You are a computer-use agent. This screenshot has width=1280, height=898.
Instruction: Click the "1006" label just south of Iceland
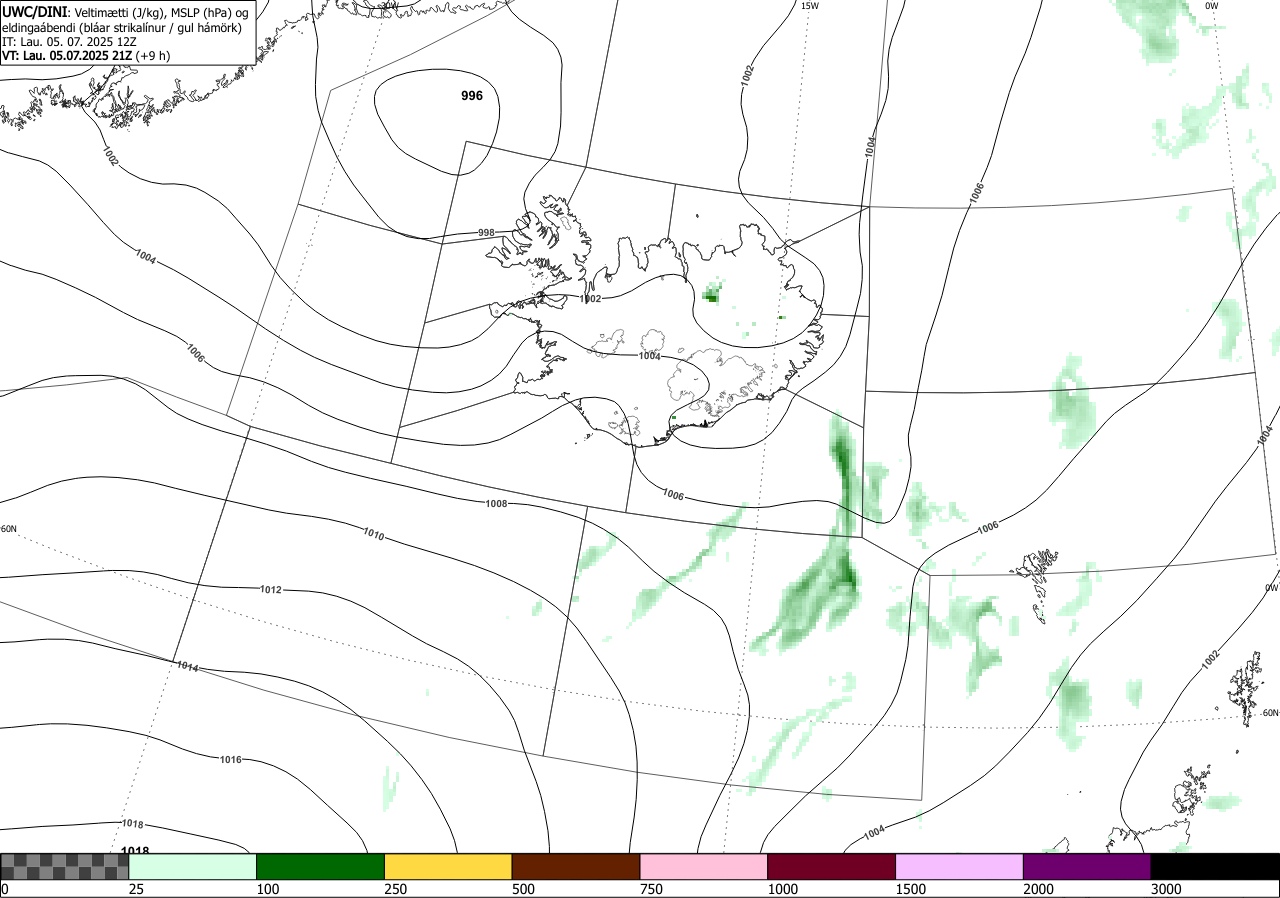(x=673, y=496)
